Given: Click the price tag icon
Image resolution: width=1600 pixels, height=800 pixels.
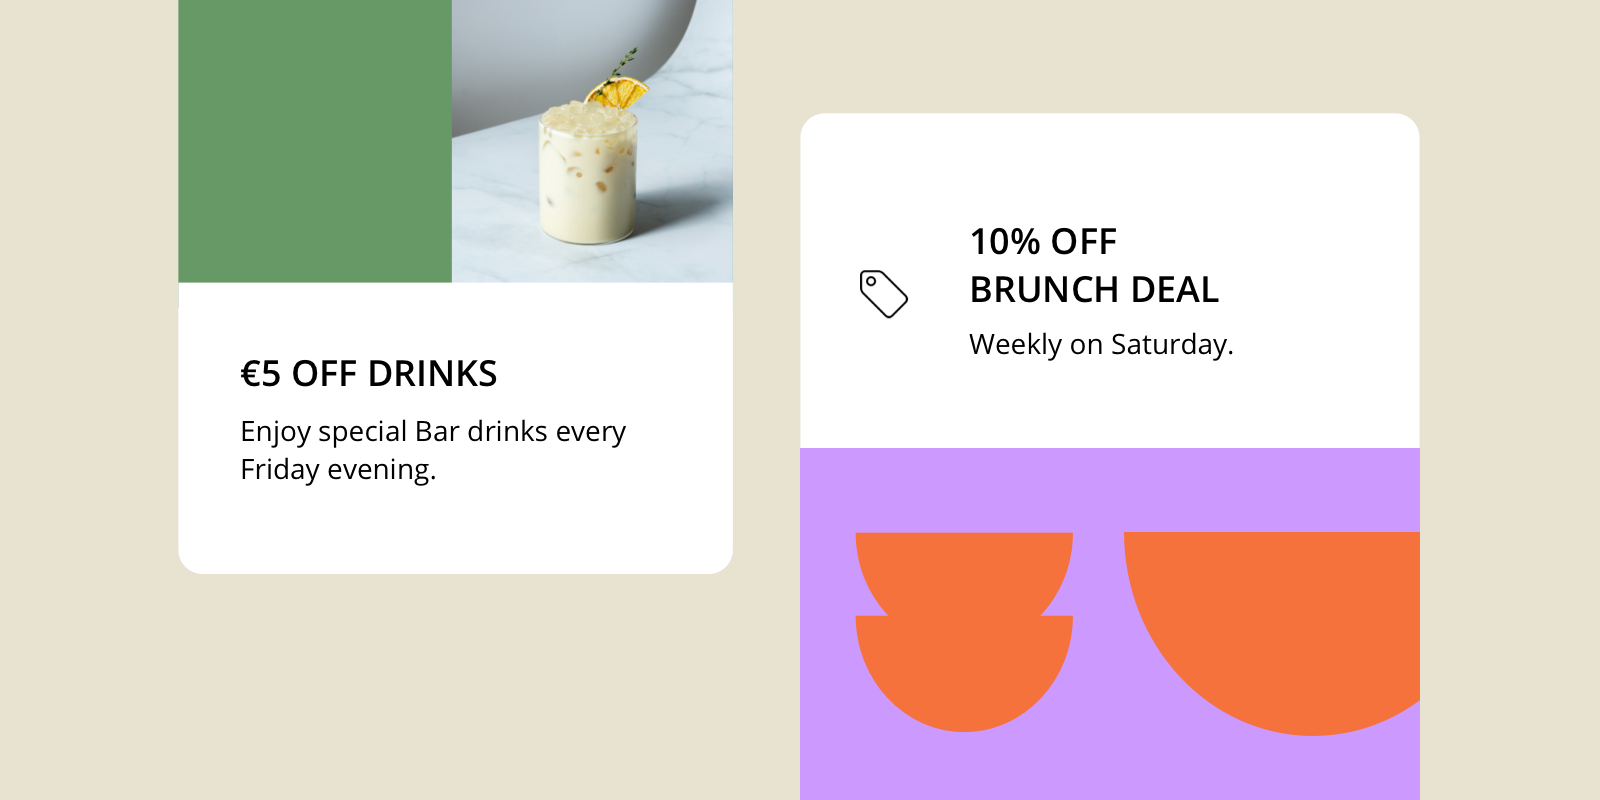Looking at the screenshot, I should point(884,294).
